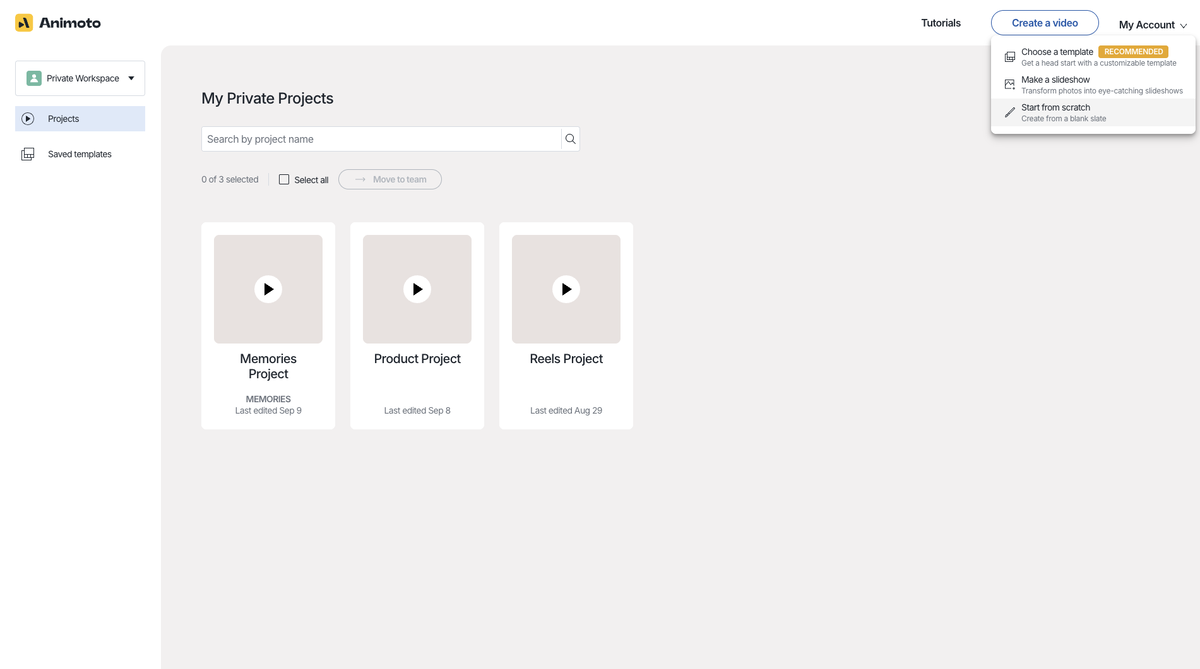Play the Reels Project video
The width and height of the screenshot is (1200, 669).
pos(566,289)
